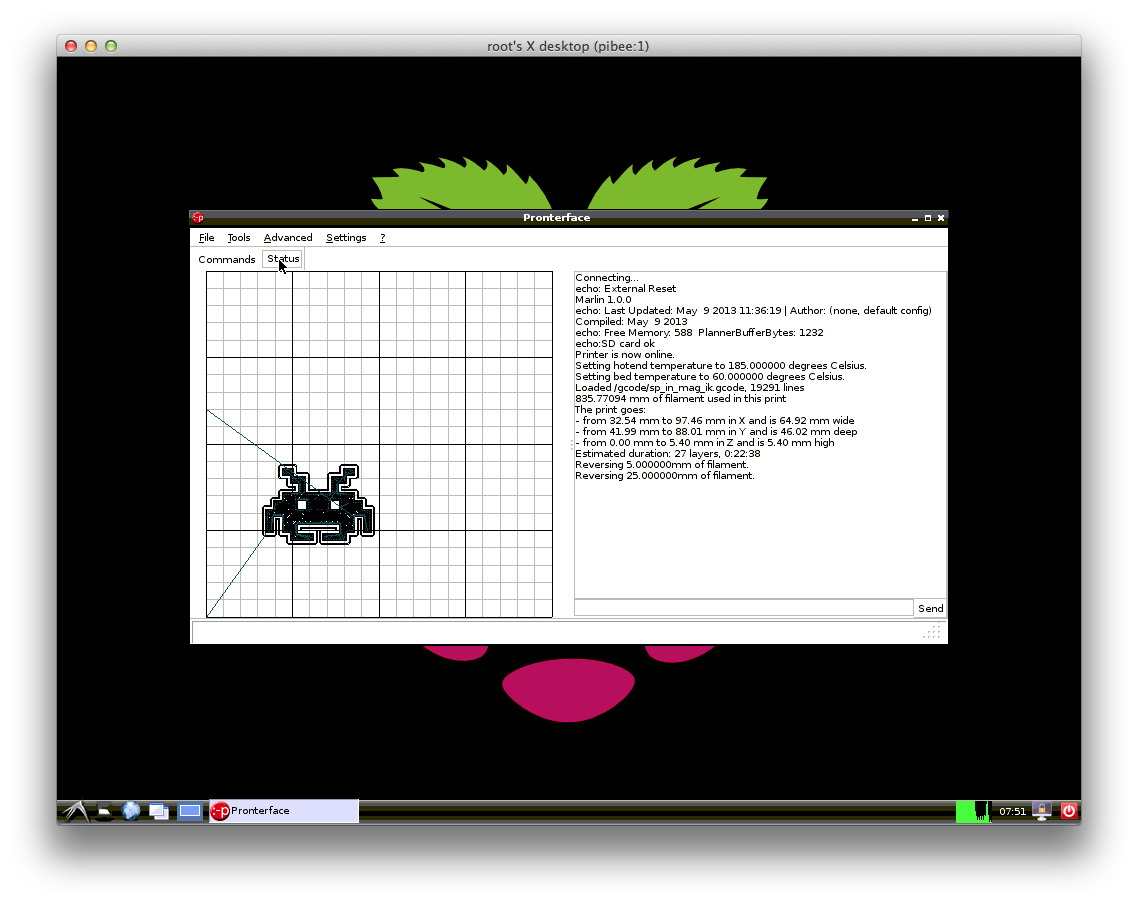Click the red close button of VNC window
1138x904 pixels.
pyautogui.click(x=71, y=46)
